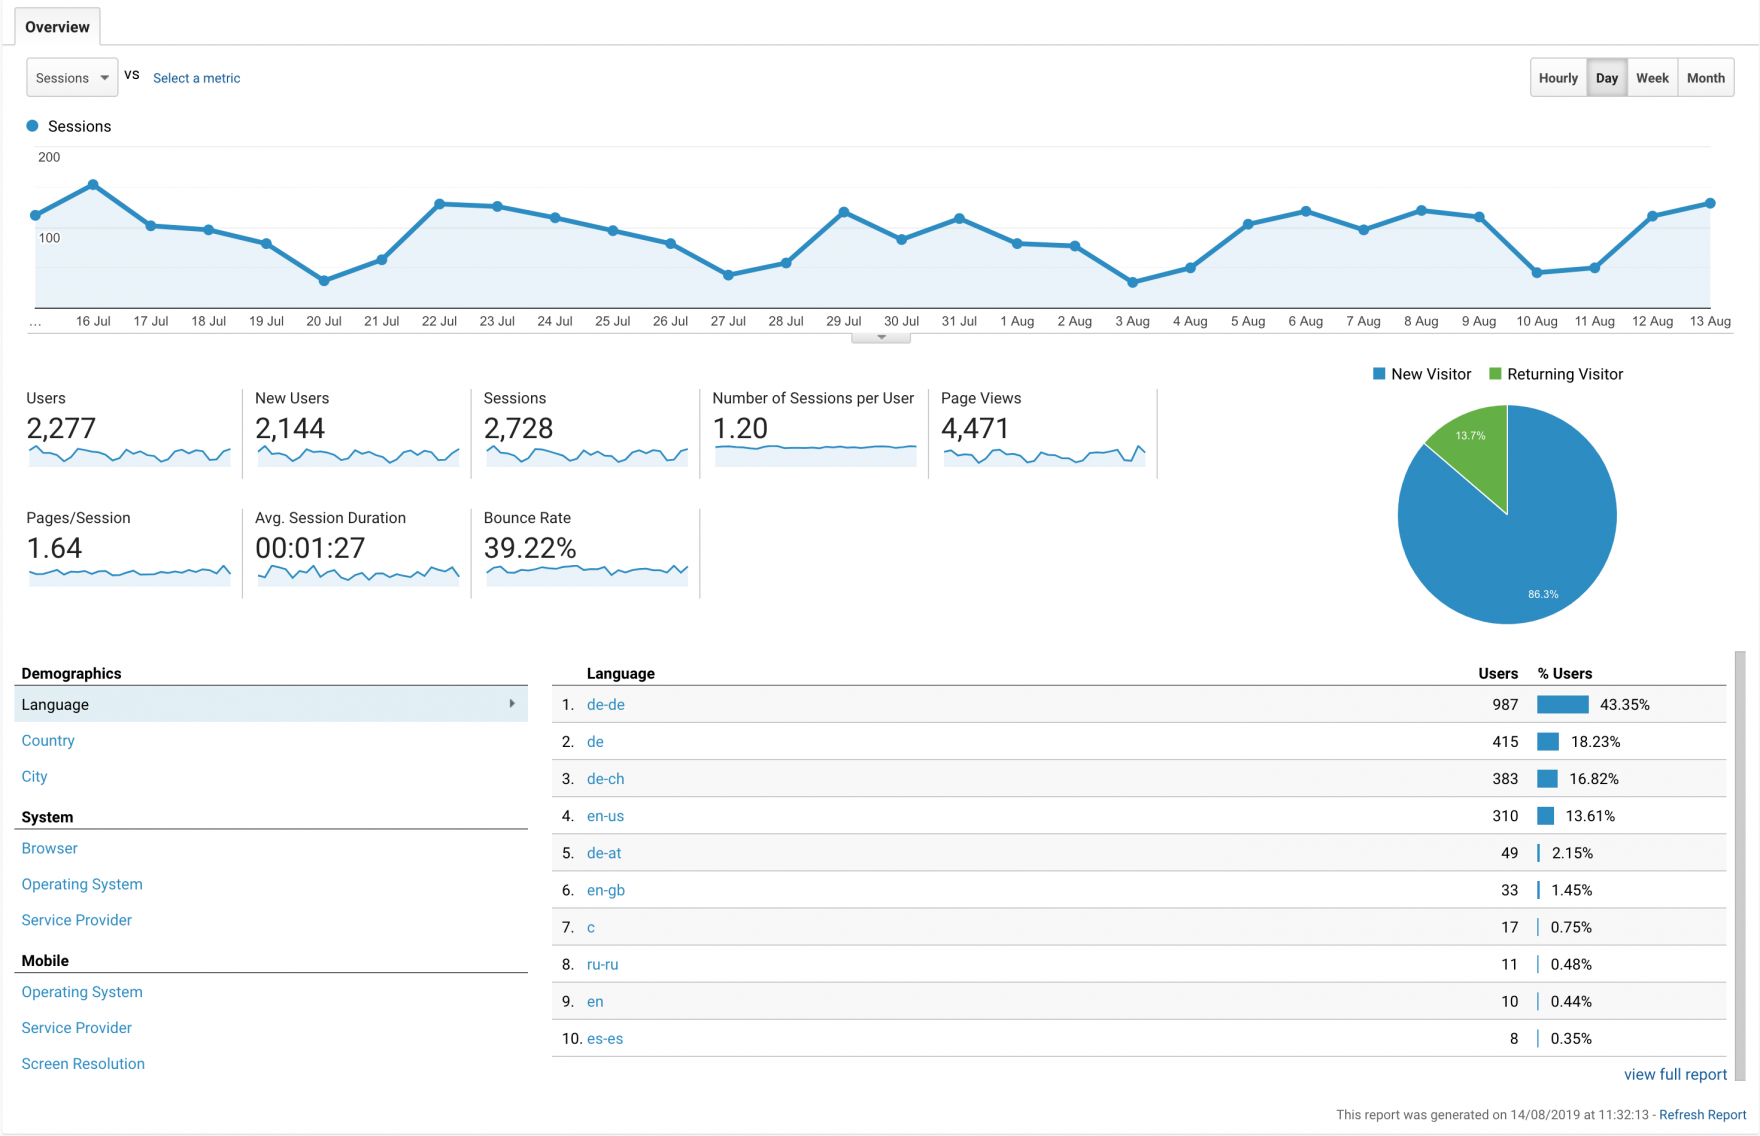Click the blue New Visitor legend square

1379,374
